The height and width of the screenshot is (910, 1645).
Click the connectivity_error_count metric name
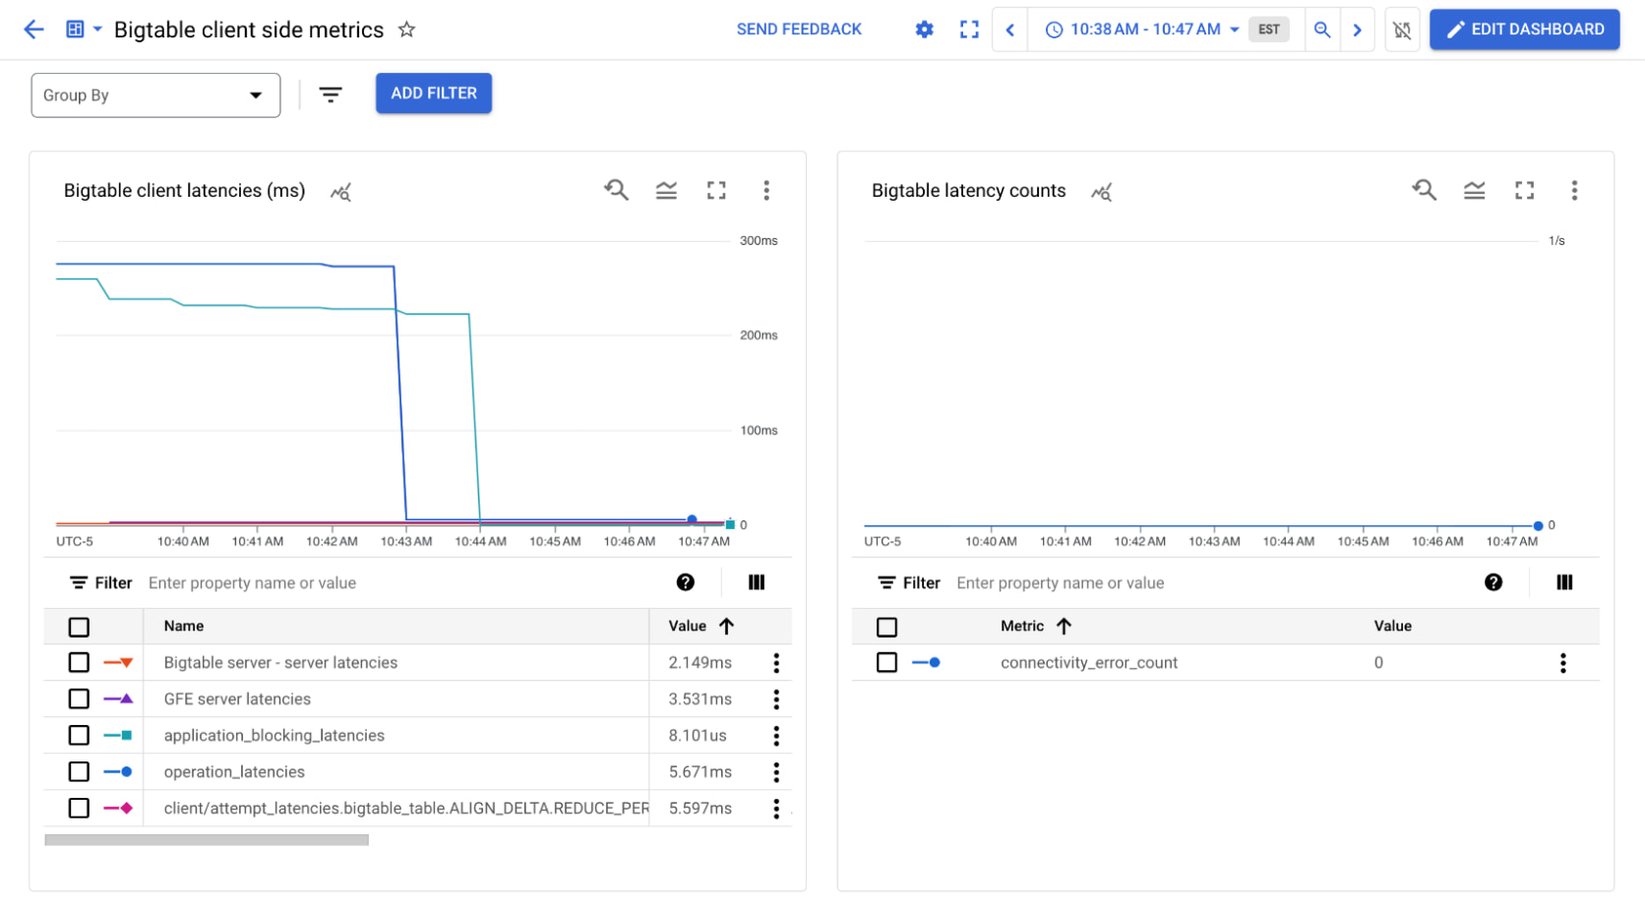1089,662
